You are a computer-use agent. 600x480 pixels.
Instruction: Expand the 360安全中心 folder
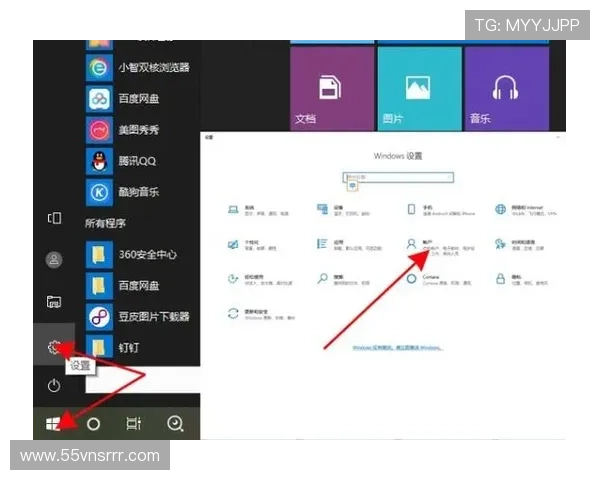click(132, 255)
